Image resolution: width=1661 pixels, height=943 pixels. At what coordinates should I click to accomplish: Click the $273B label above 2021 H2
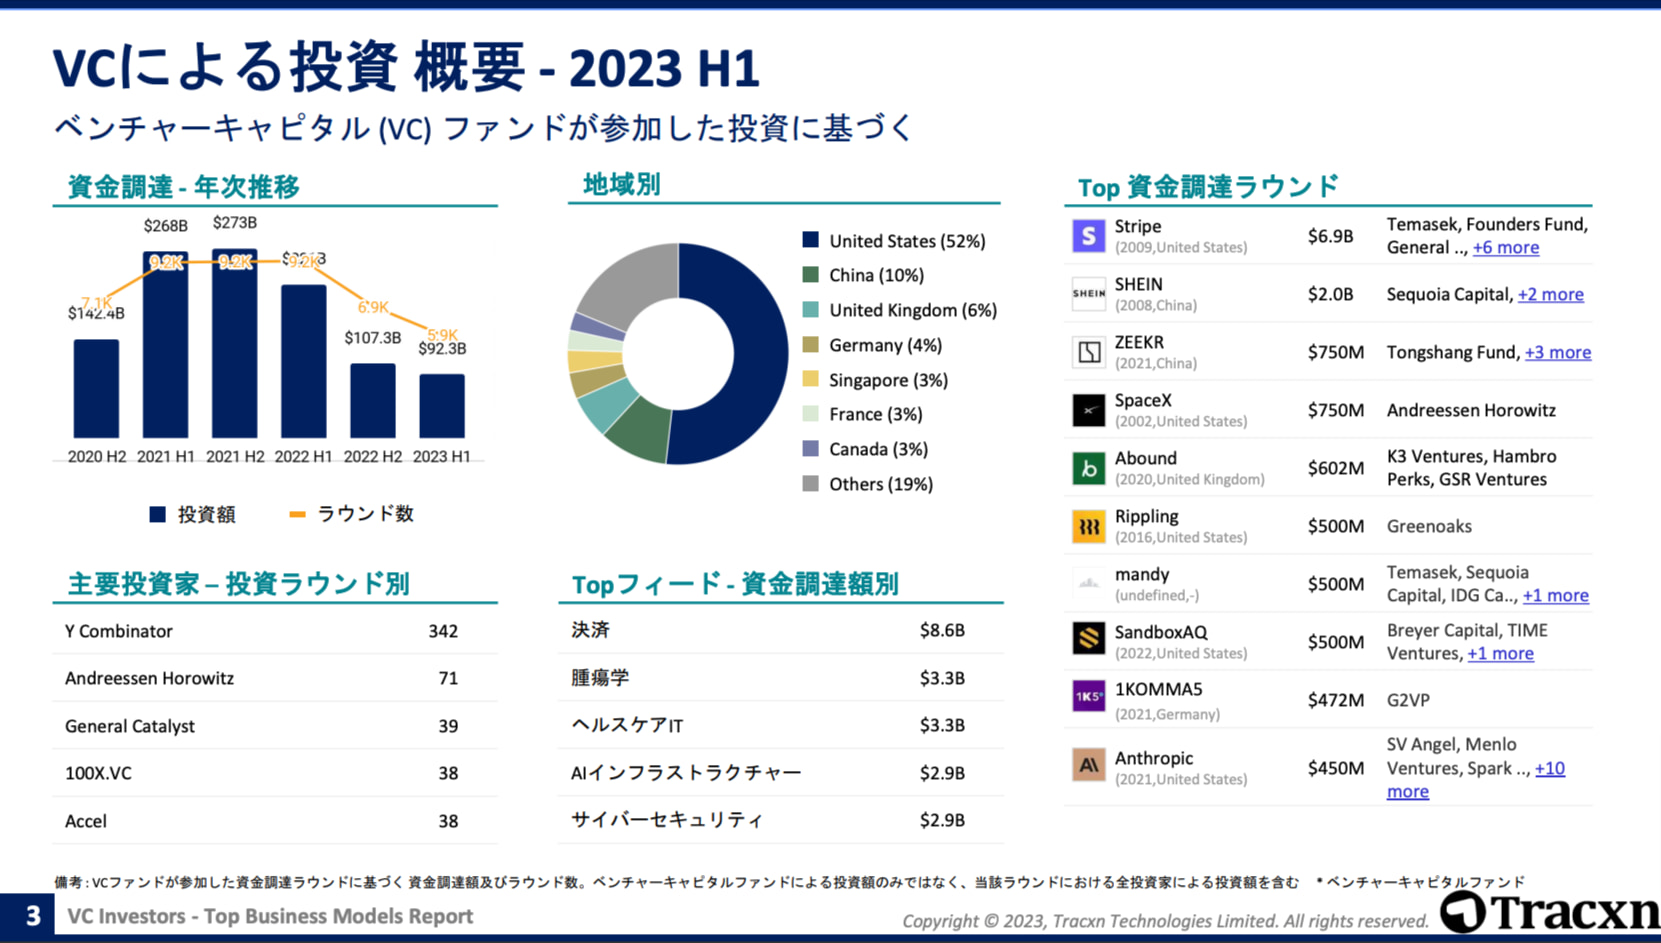[235, 223]
